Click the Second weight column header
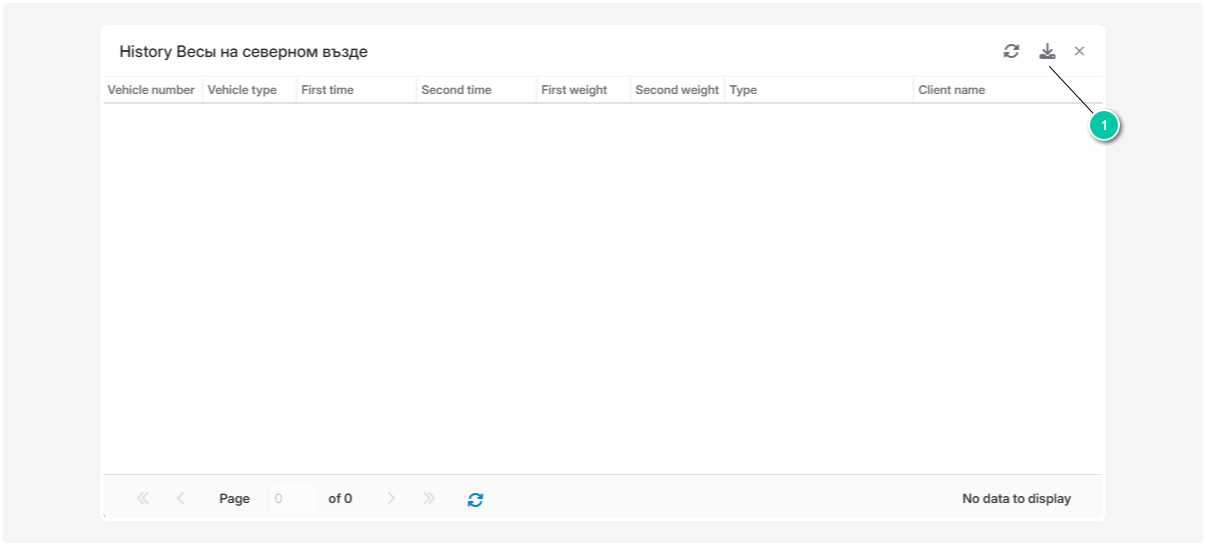 pyautogui.click(x=677, y=90)
